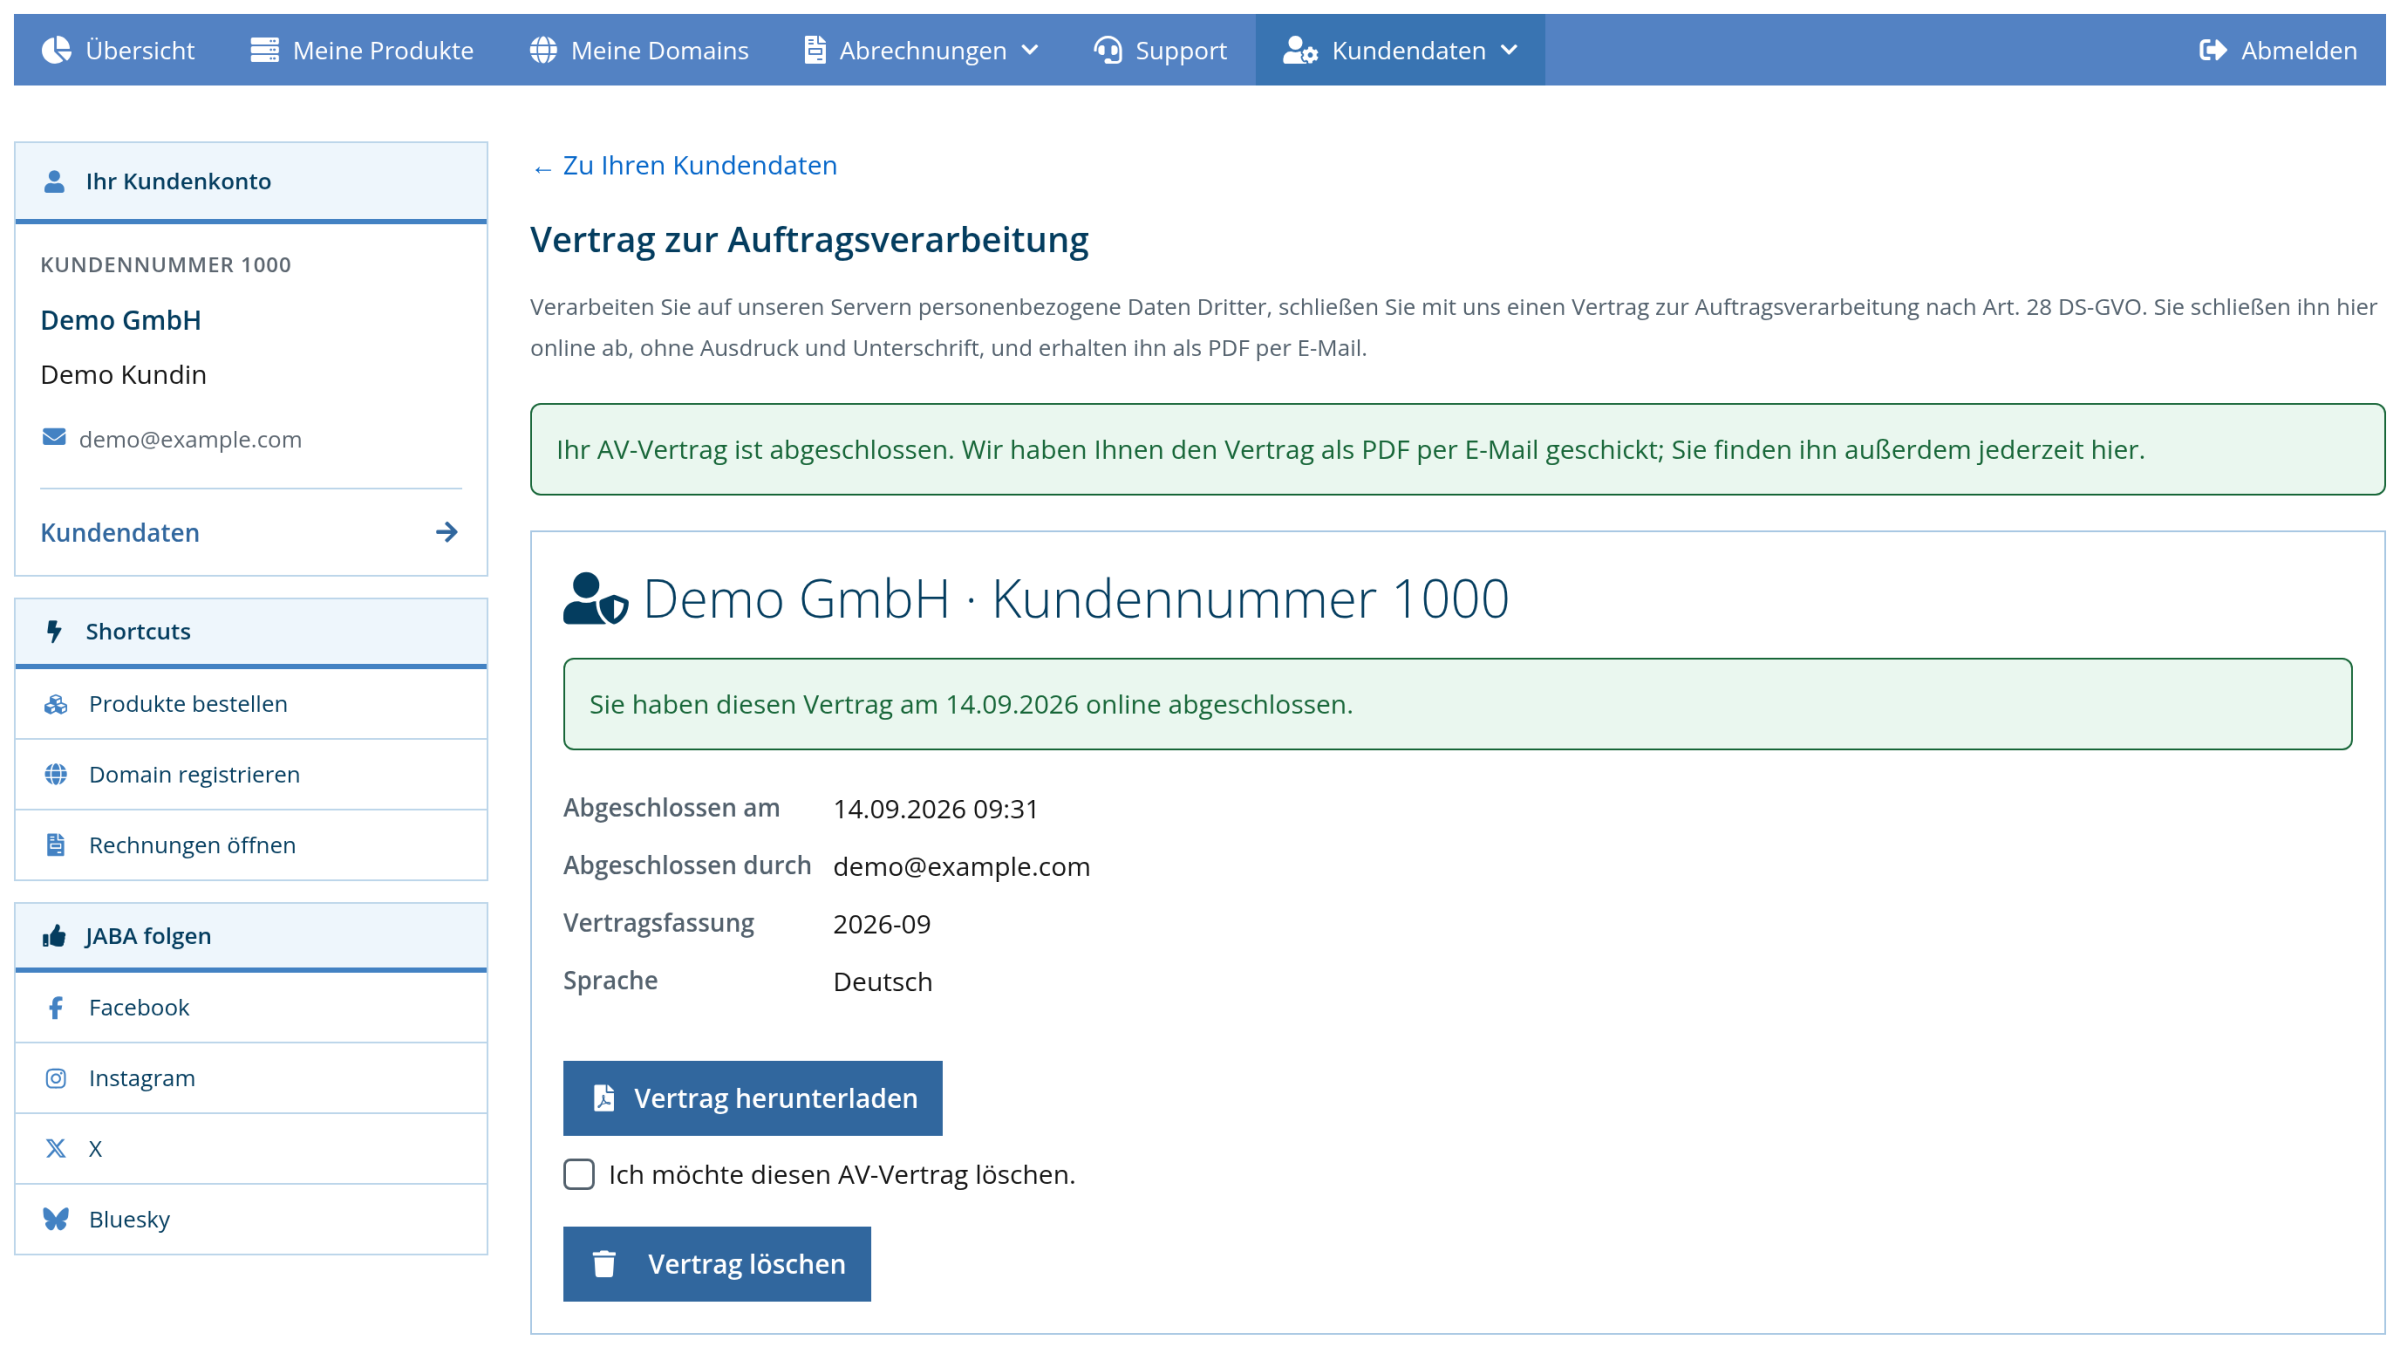2400x1347 pixels.
Task: Click the Kundendaten user-gear icon
Action: (1301, 50)
